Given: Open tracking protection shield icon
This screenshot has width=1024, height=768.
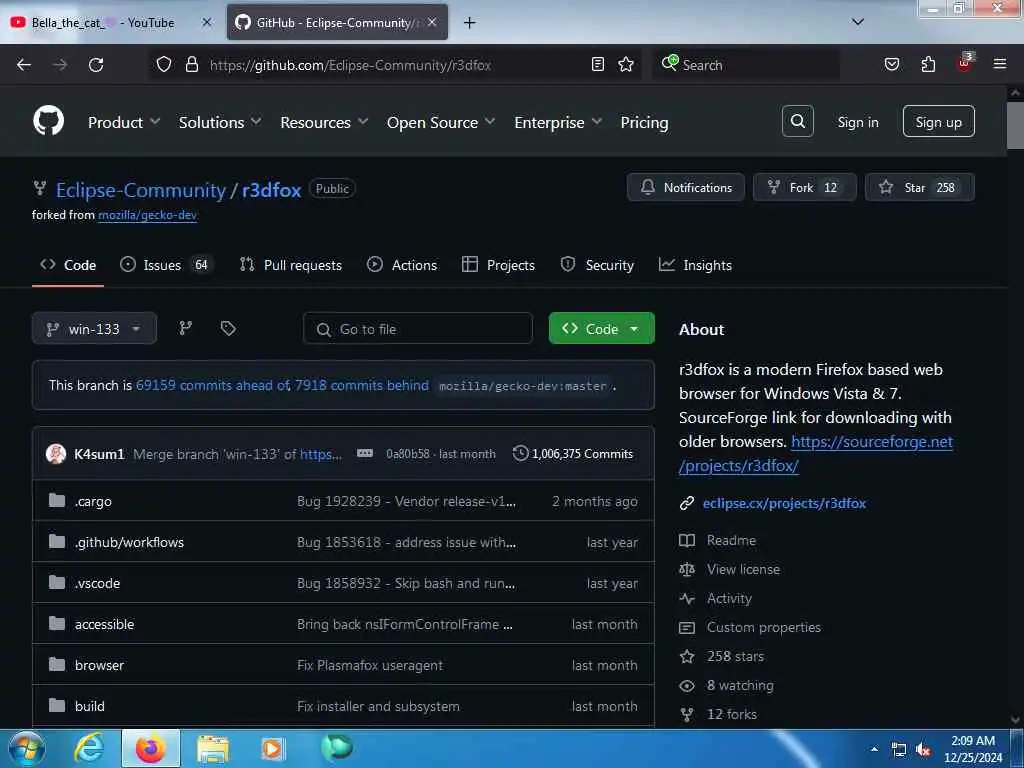Looking at the screenshot, I should point(164,65).
